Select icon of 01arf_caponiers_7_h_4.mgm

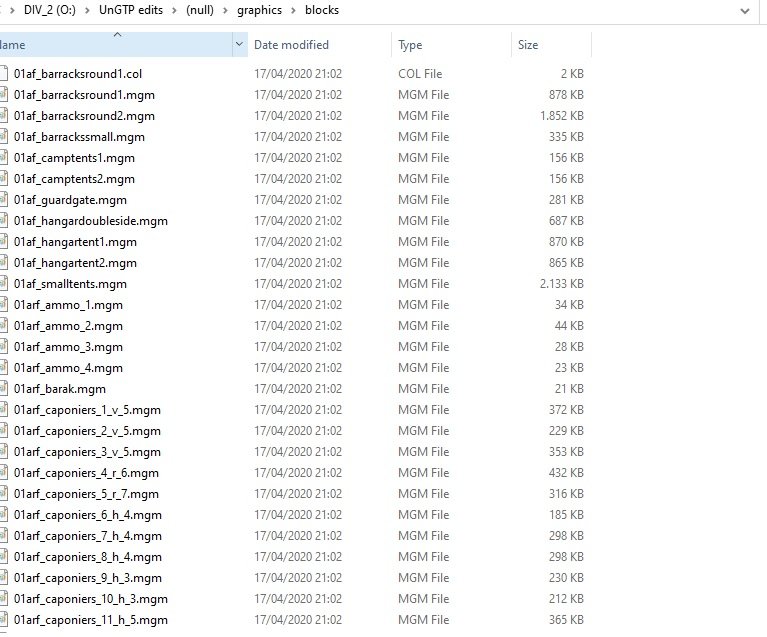click(x=4, y=536)
